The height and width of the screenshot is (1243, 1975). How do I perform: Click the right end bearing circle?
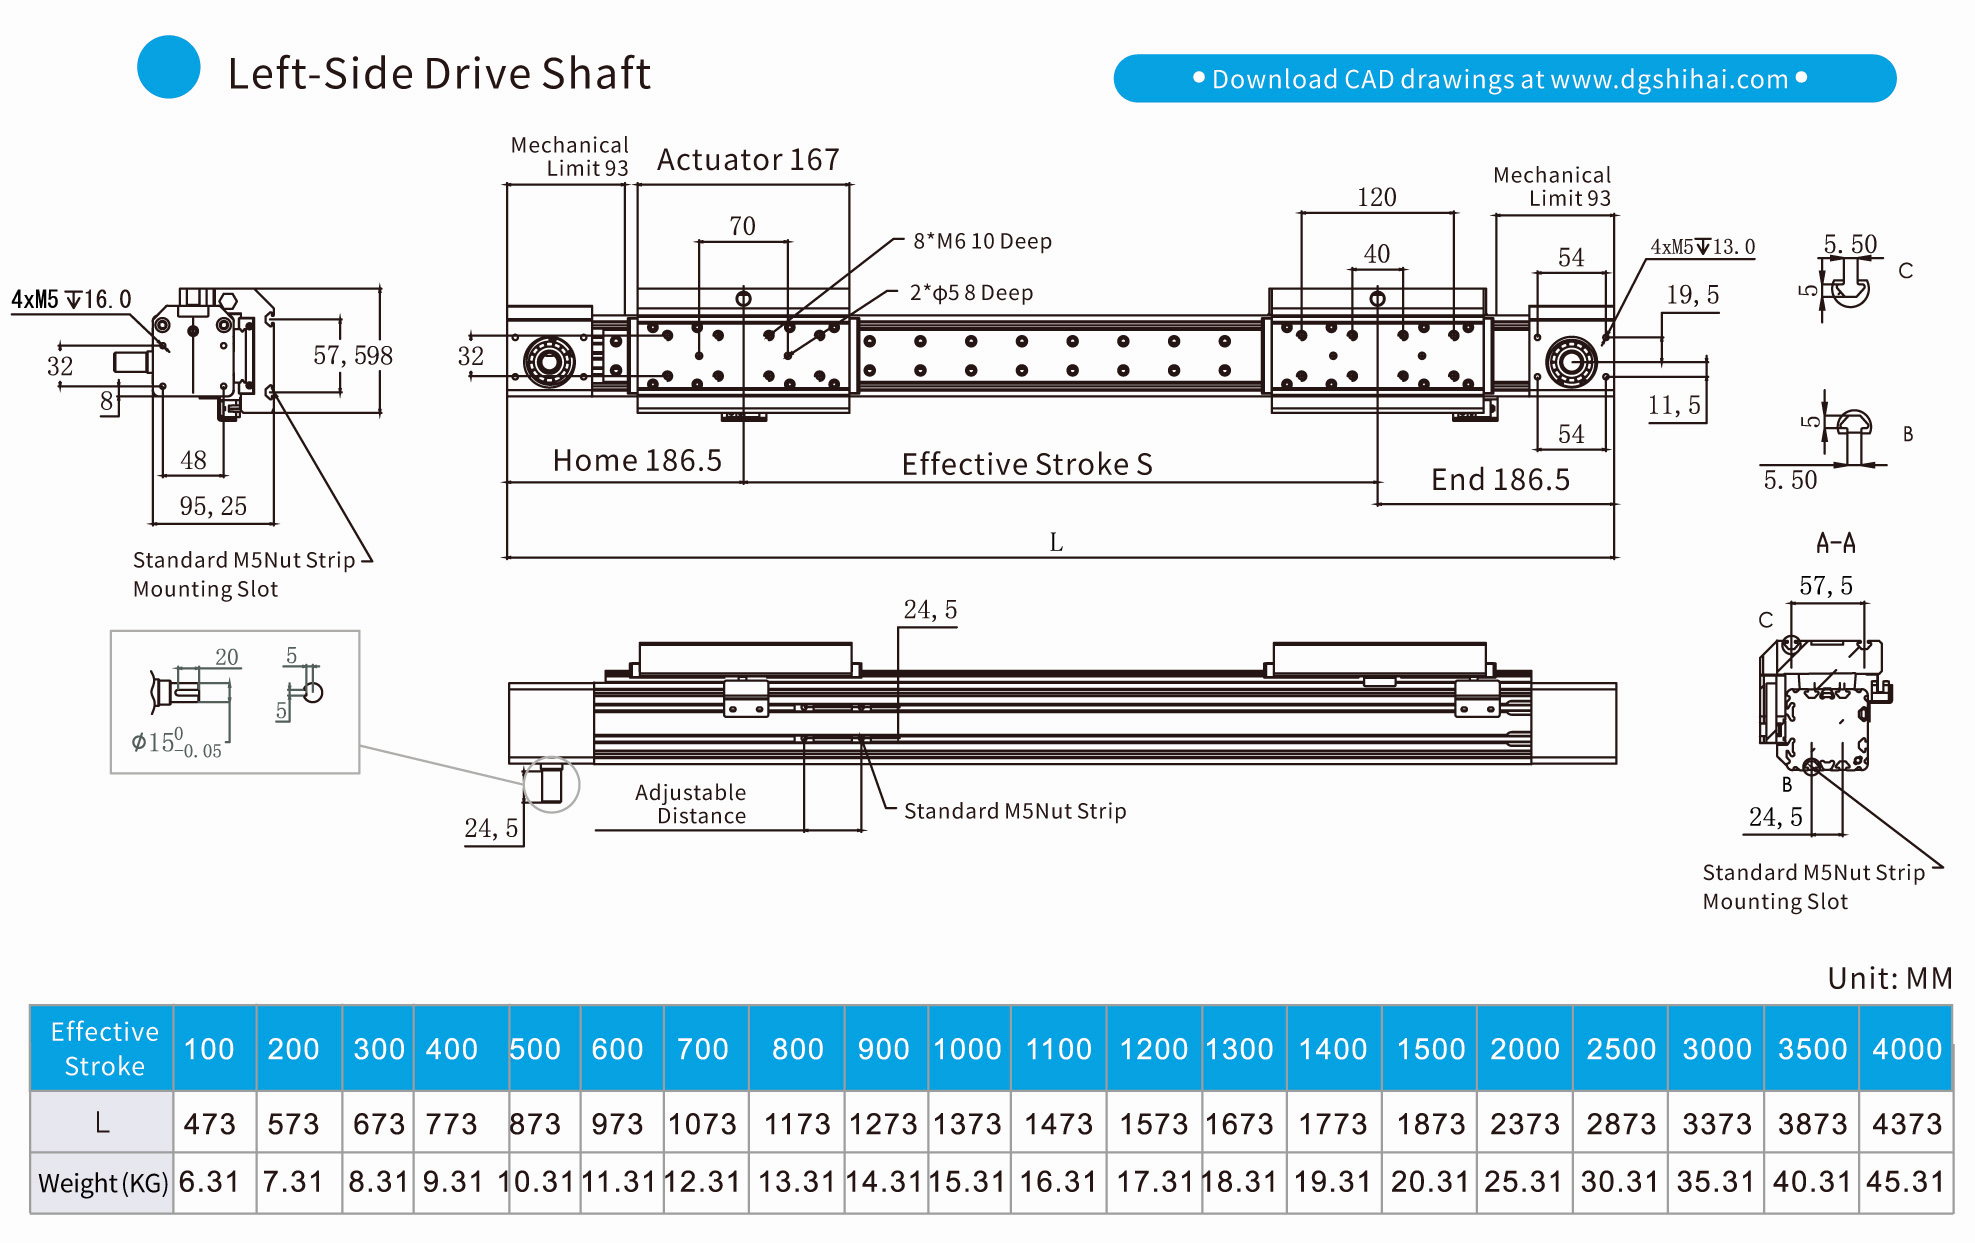1570,362
